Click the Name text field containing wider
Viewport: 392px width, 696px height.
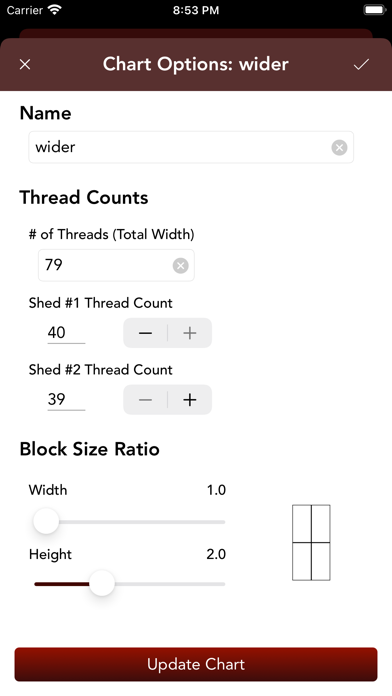191,147
